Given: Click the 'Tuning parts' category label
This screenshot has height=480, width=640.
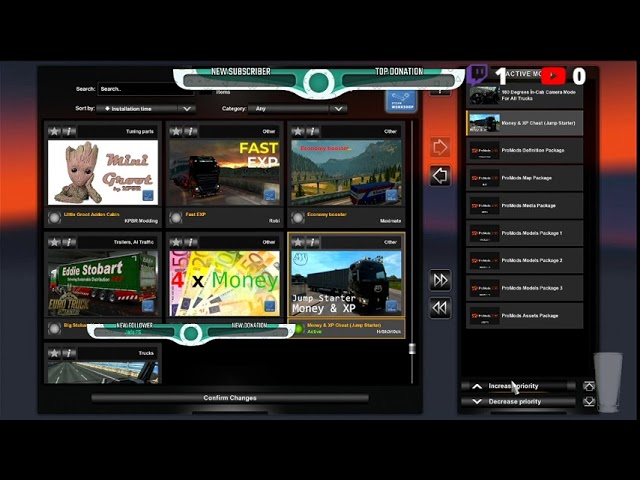Looking at the screenshot, I should 140,131.
